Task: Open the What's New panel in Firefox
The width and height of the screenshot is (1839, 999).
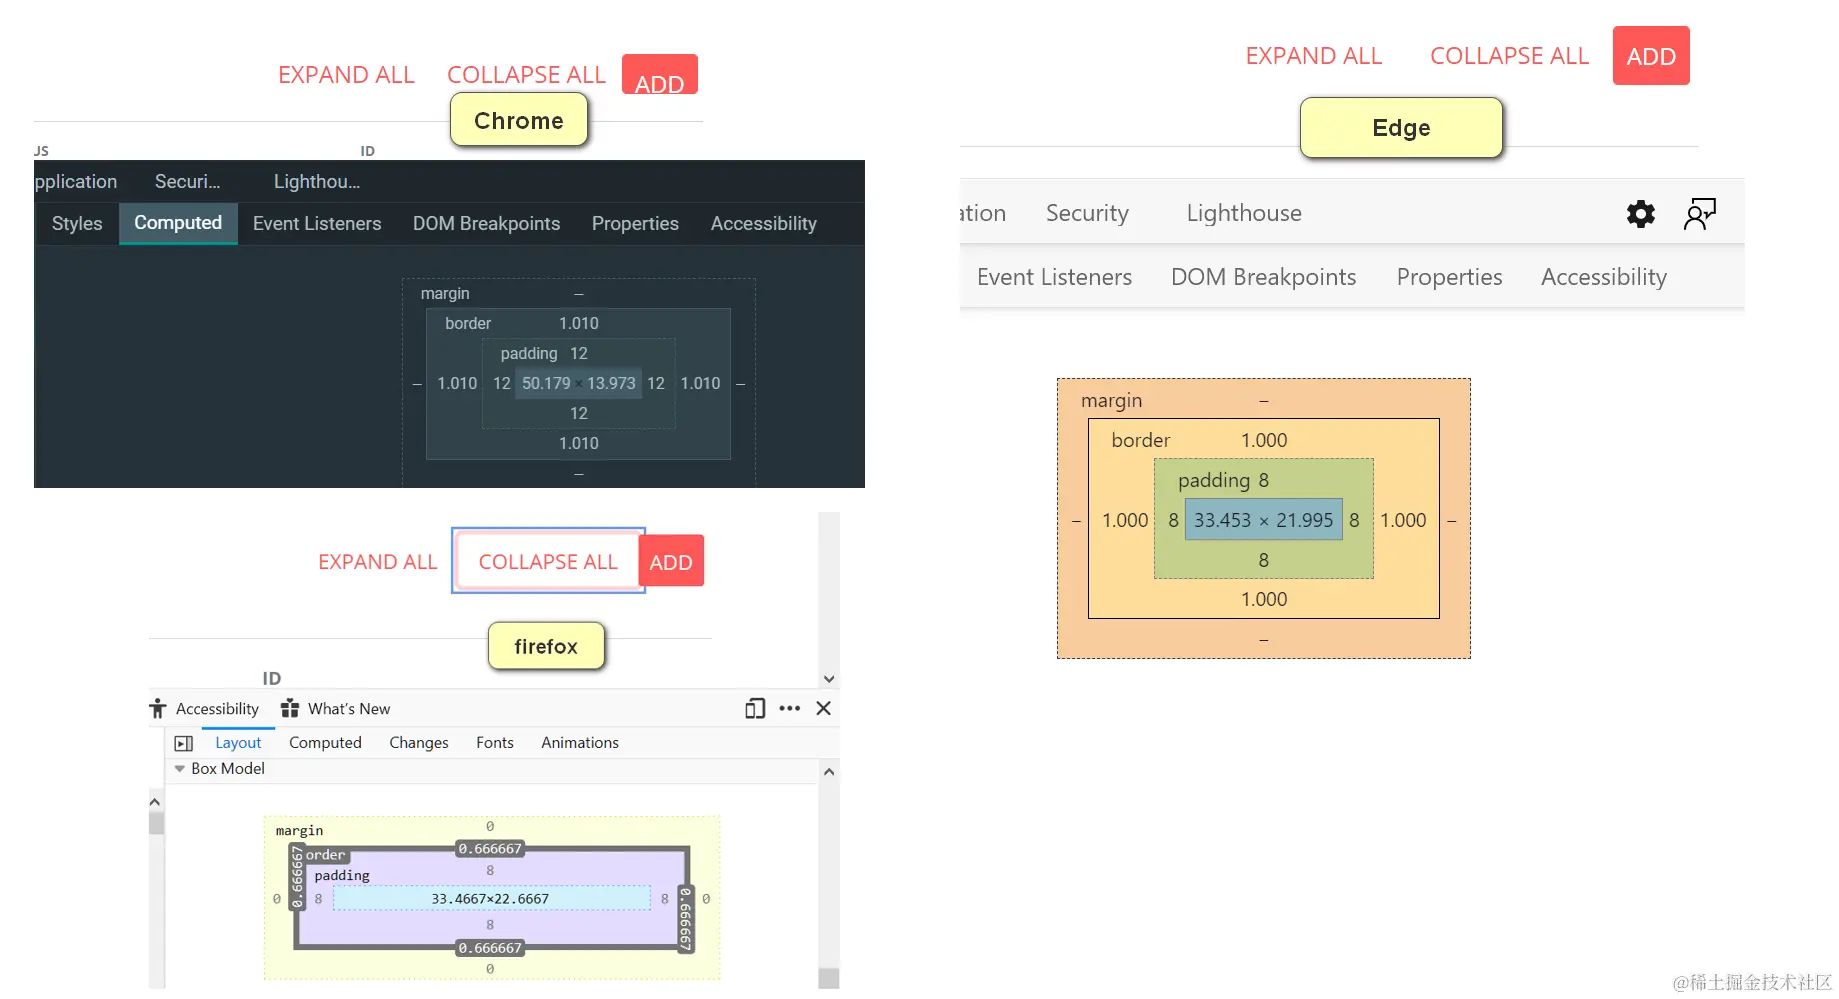Action: point(336,708)
